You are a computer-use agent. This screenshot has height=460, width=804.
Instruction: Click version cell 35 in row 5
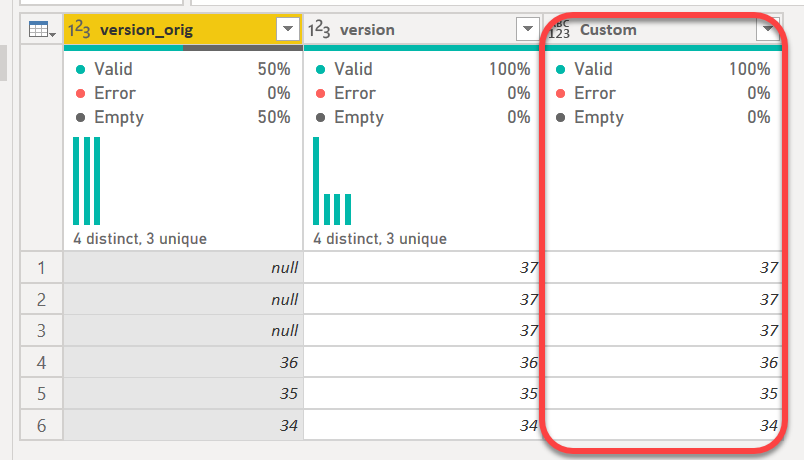click(423, 393)
